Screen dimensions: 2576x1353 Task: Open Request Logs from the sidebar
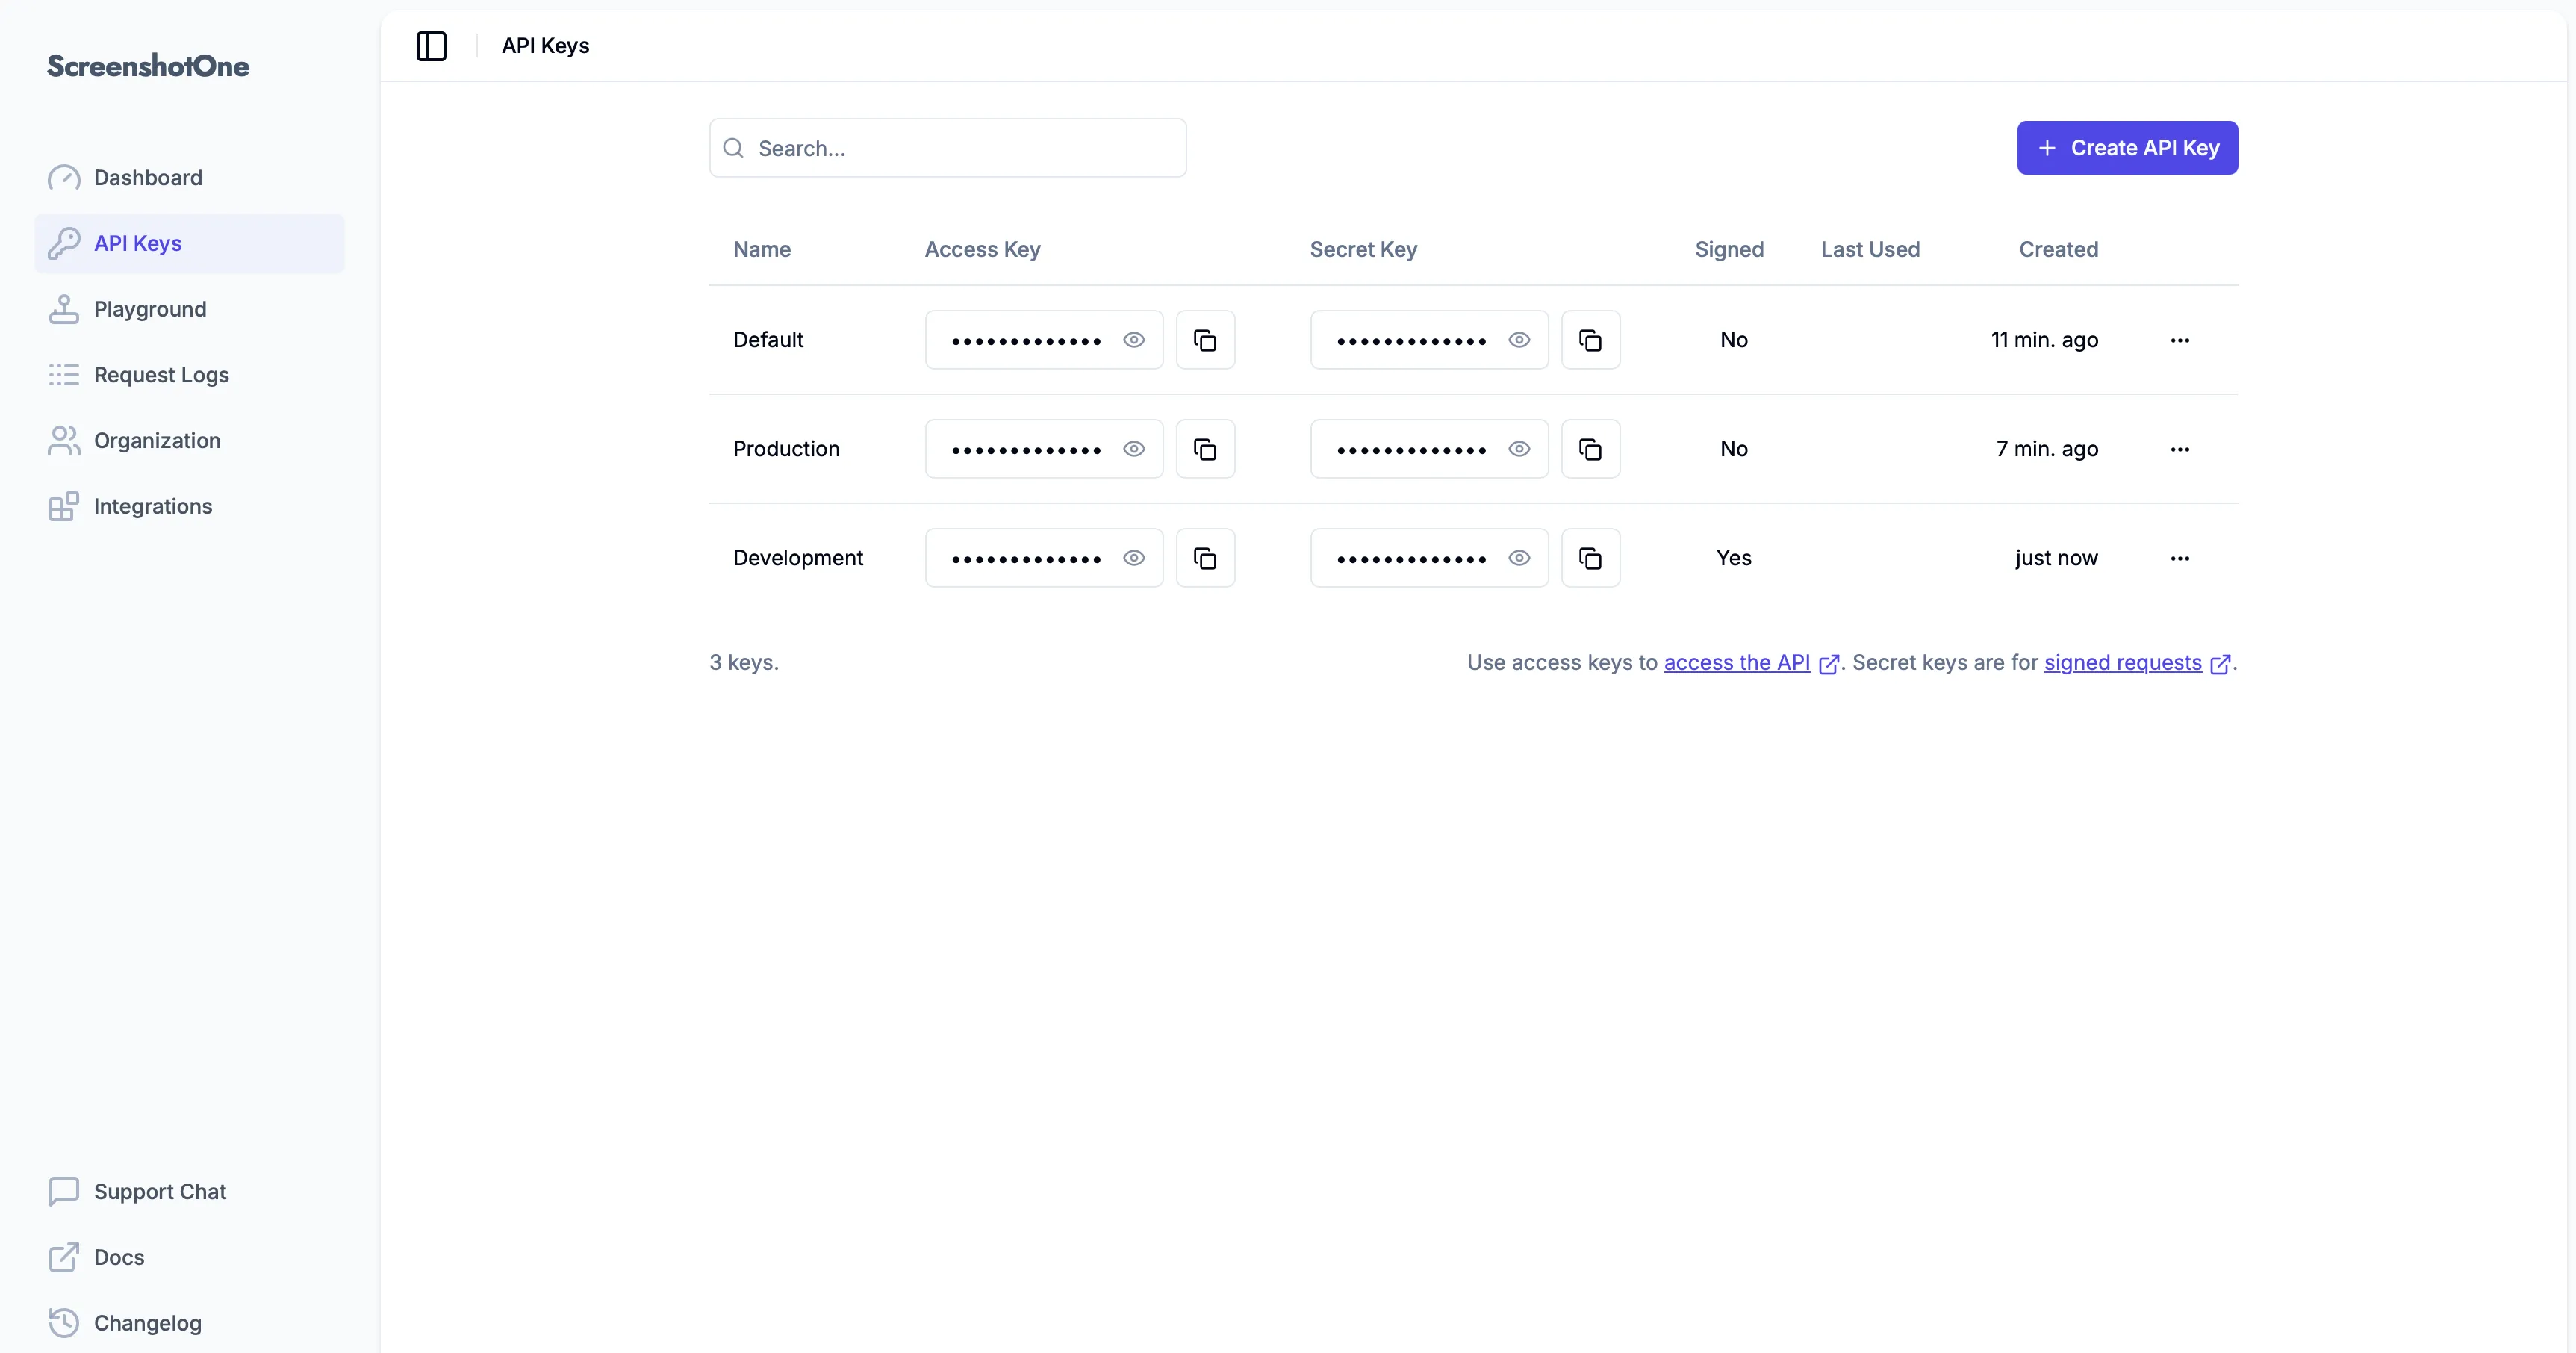160,374
